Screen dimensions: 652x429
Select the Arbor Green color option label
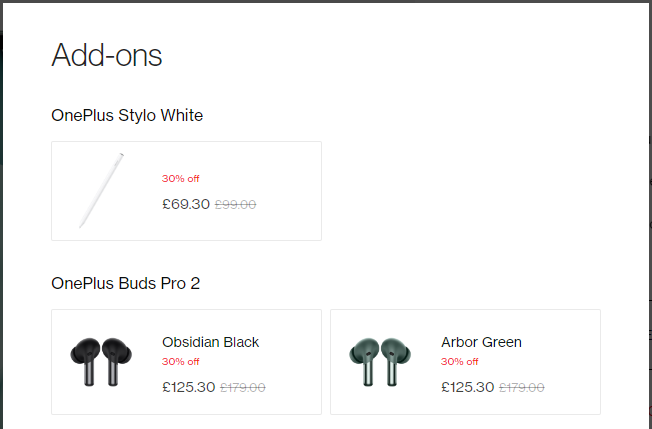[481, 342]
